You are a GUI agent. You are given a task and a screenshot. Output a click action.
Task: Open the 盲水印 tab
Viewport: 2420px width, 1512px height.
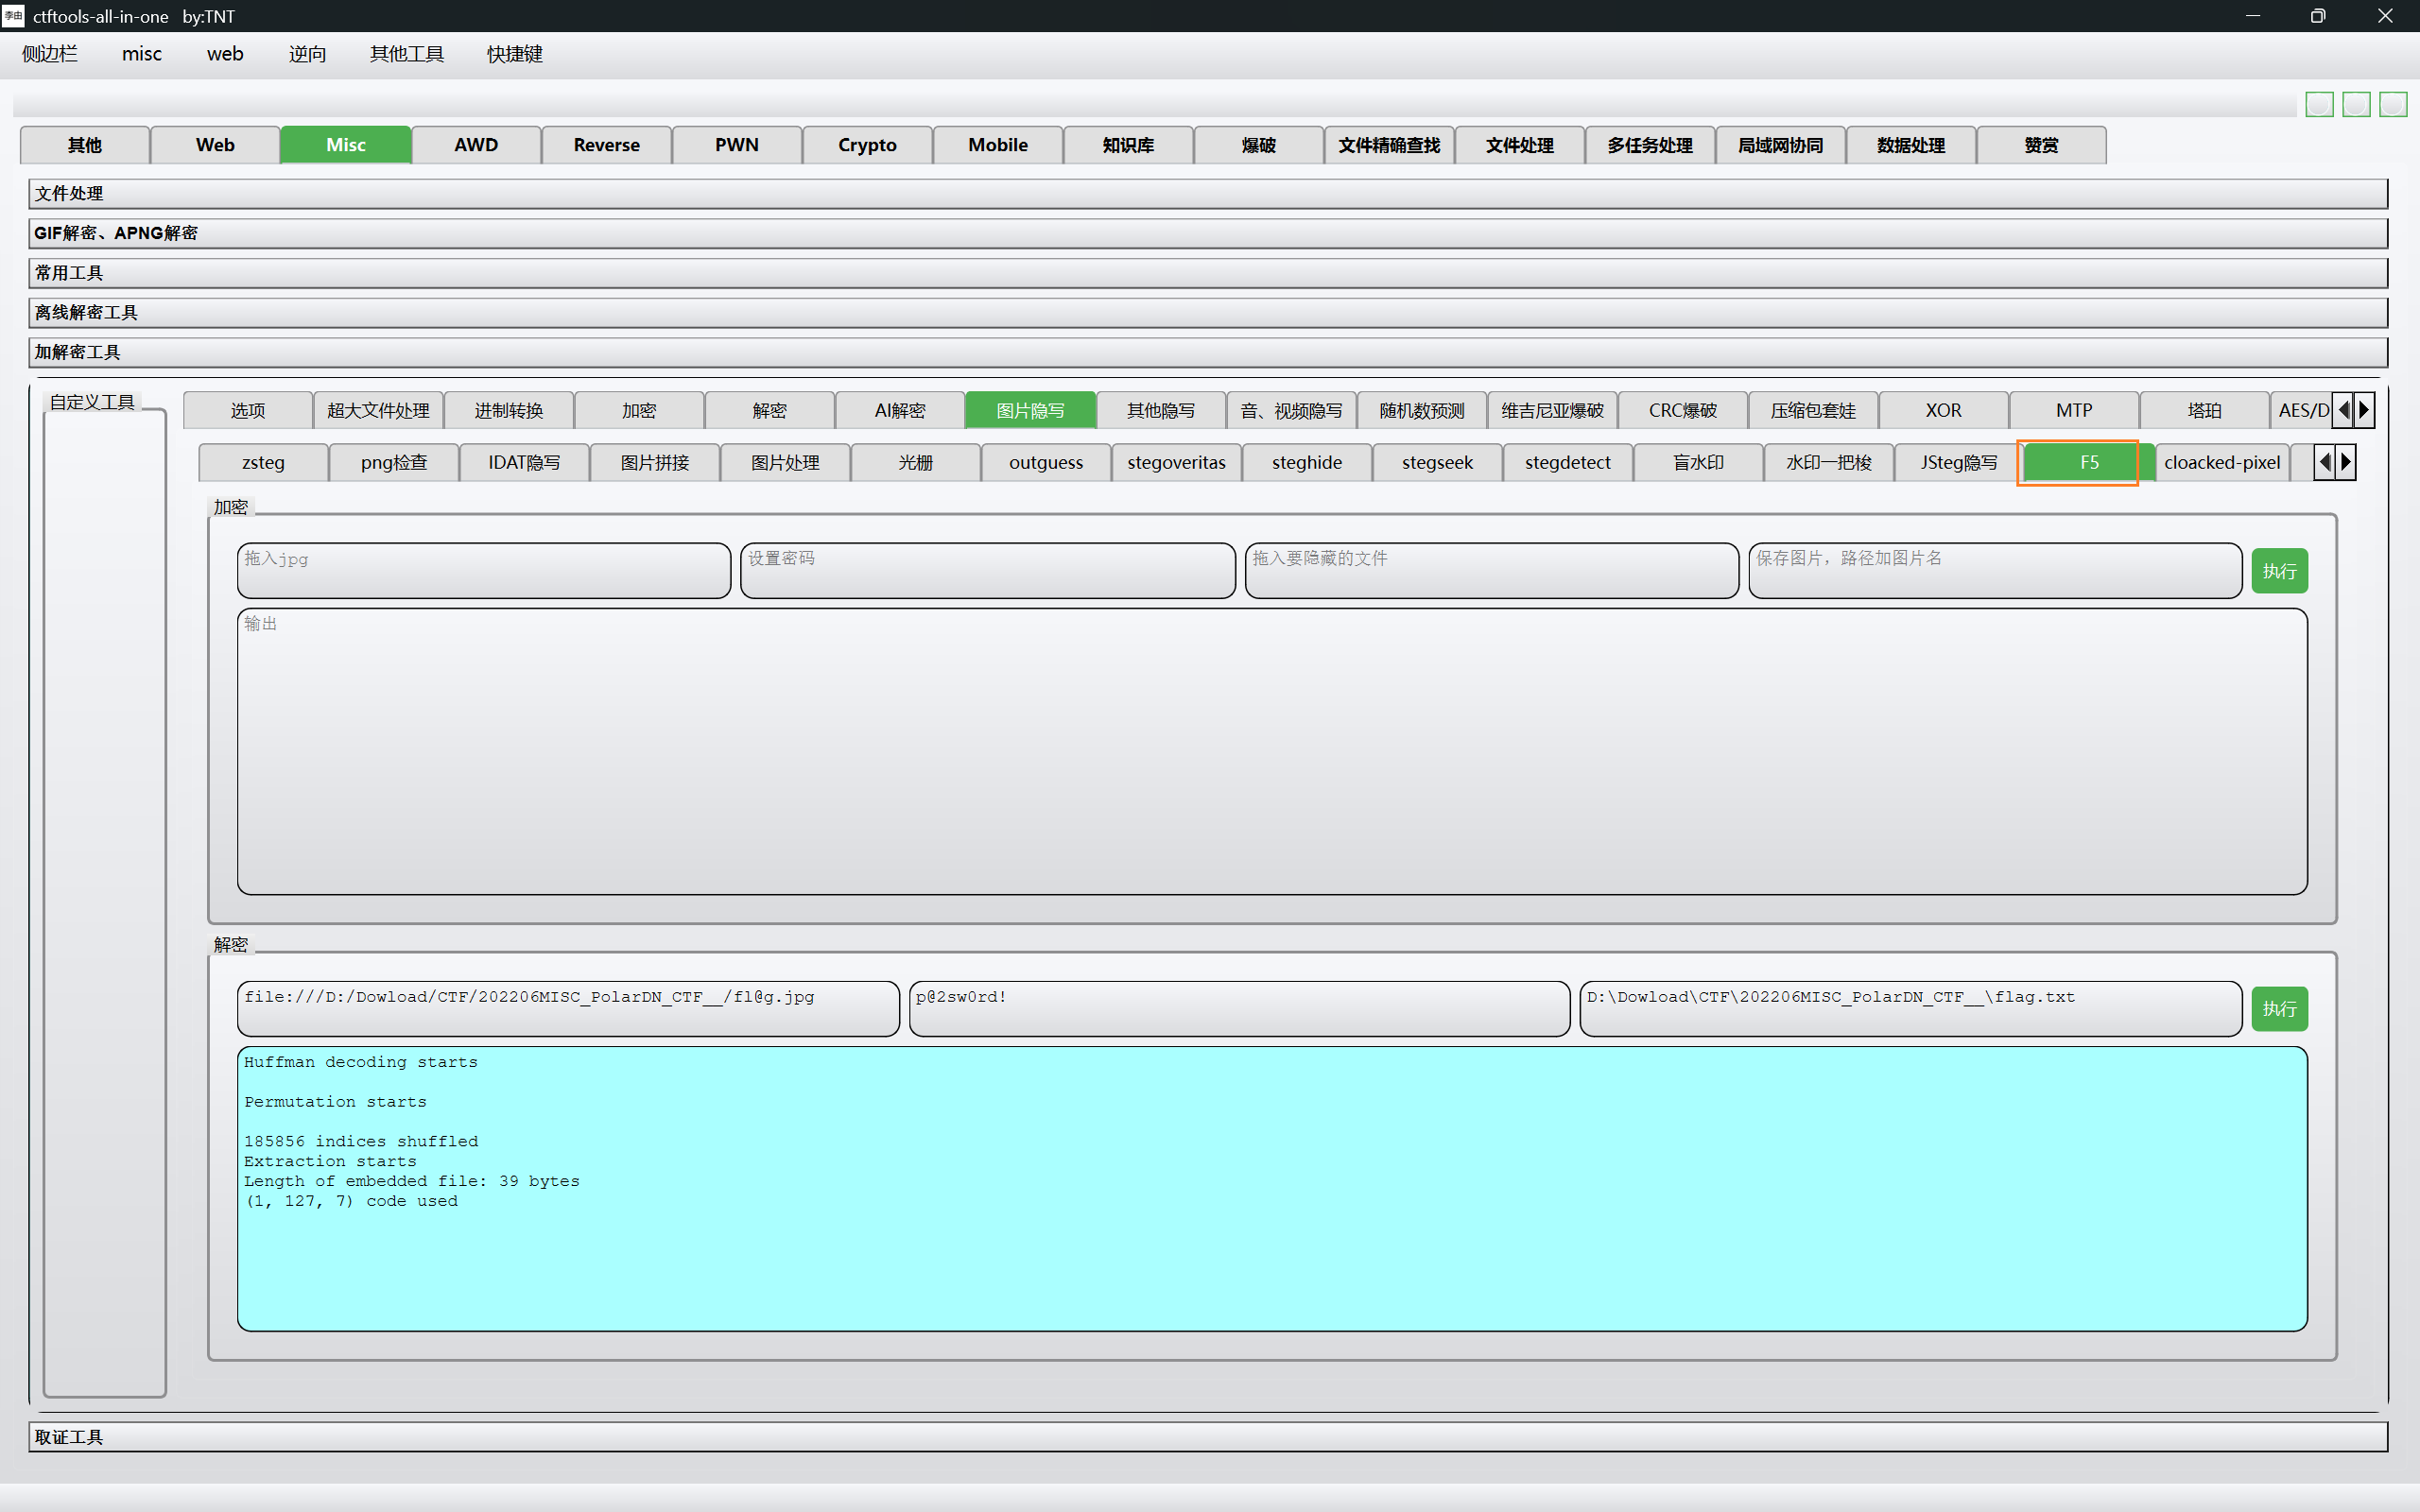pos(1698,462)
